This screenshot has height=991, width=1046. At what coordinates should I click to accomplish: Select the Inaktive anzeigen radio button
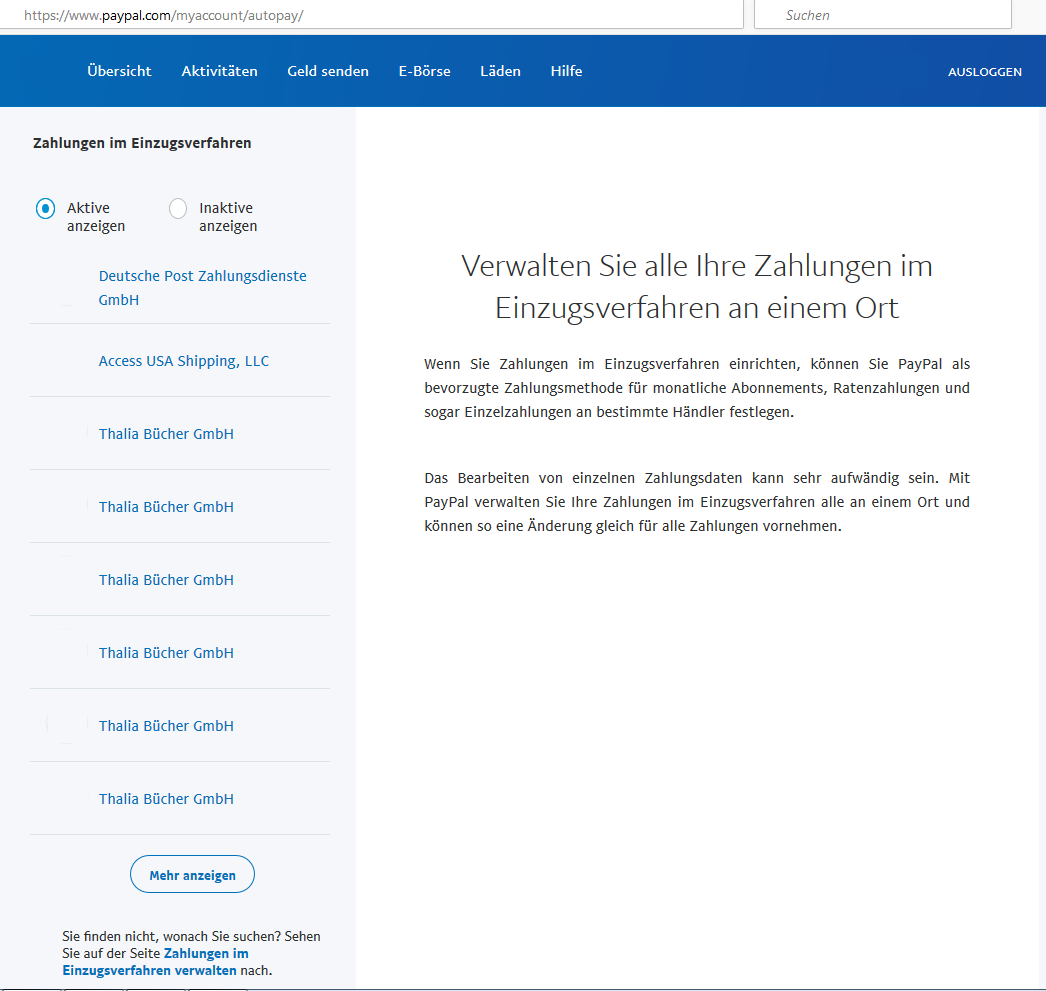[x=177, y=209]
